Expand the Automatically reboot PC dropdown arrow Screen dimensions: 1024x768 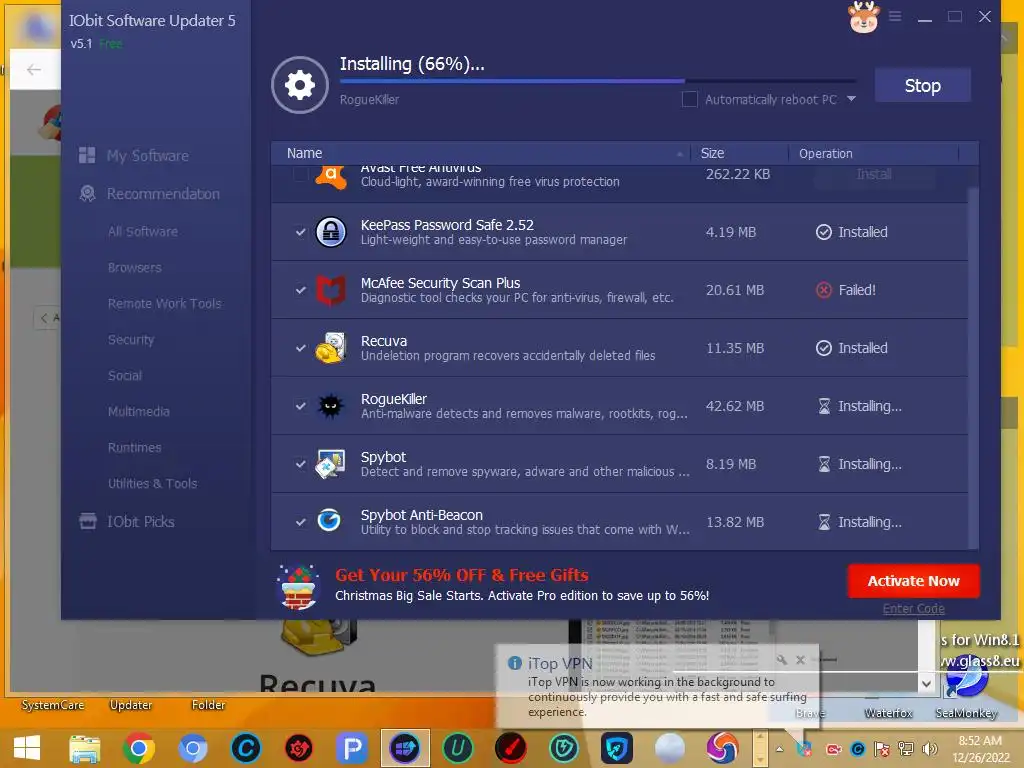tap(851, 99)
